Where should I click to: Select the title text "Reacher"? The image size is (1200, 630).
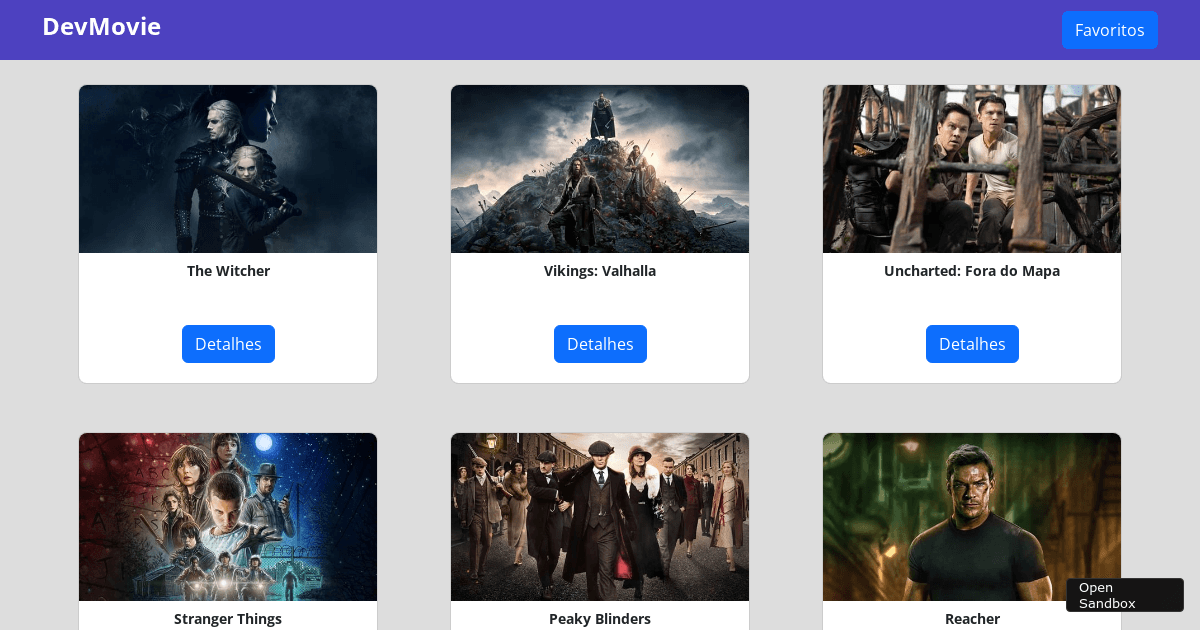point(972,619)
